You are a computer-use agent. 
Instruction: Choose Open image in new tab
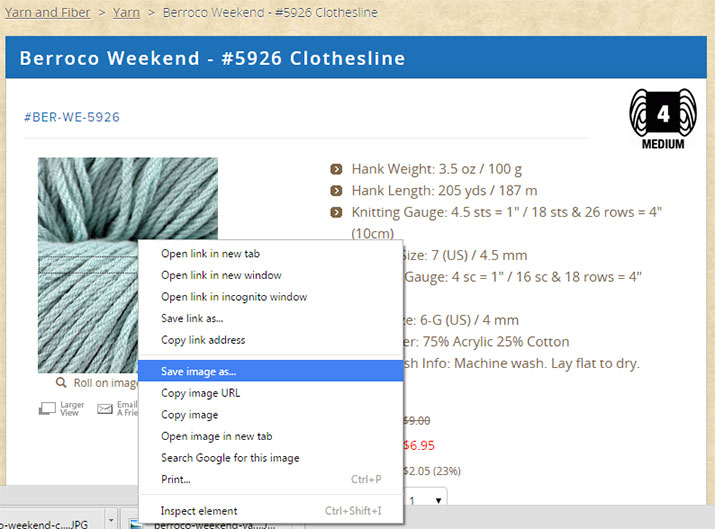(x=271, y=436)
